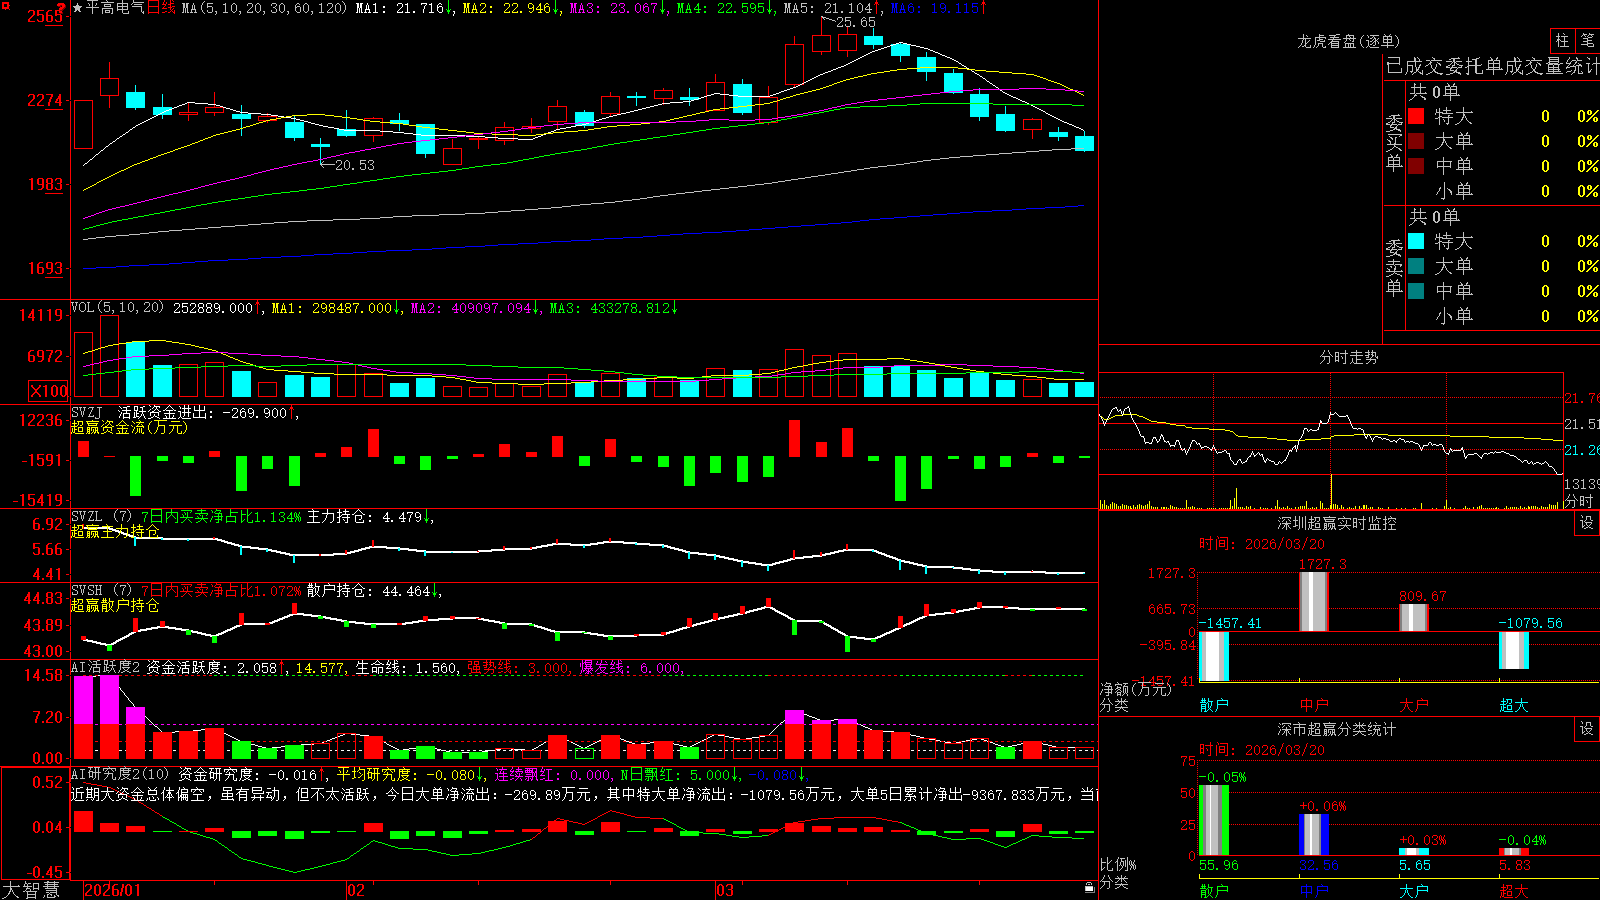Click the 共 0单 count in 委买单 section
This screenshot has height=900, width=1600.
pyautogui.click(x=1434, y=91)
